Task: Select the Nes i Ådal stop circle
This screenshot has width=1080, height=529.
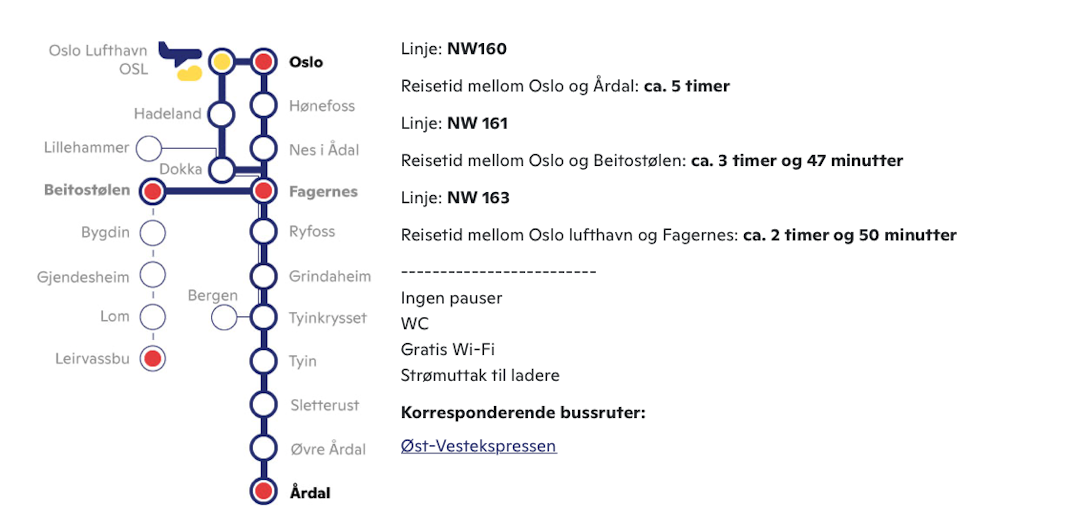Action: (x=263, y=148)
